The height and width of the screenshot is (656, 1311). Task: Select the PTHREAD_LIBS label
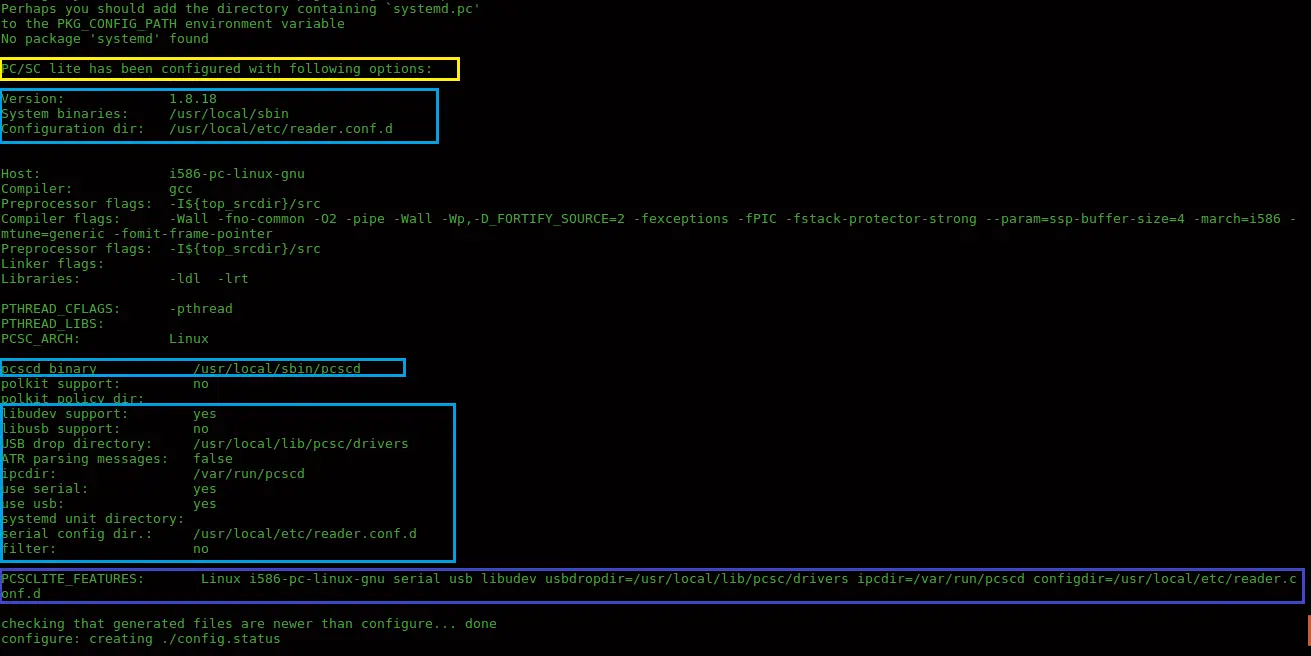pos(53,324)
